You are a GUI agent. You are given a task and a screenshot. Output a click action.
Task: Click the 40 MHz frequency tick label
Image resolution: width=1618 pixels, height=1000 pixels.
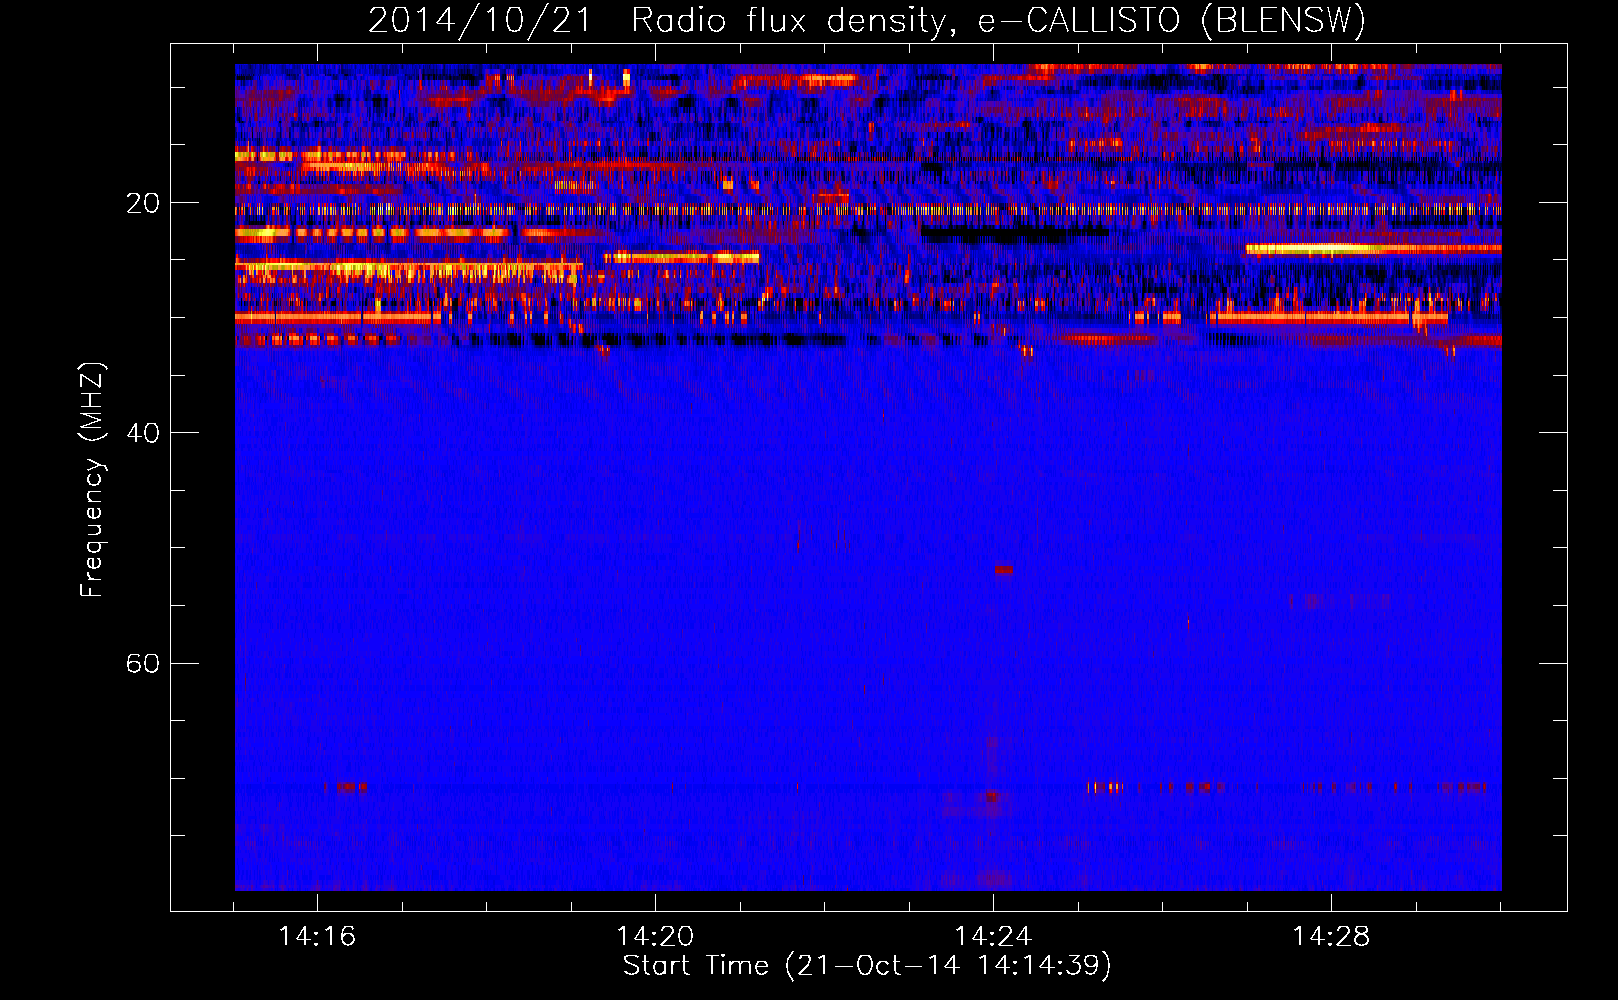[143, 433]
